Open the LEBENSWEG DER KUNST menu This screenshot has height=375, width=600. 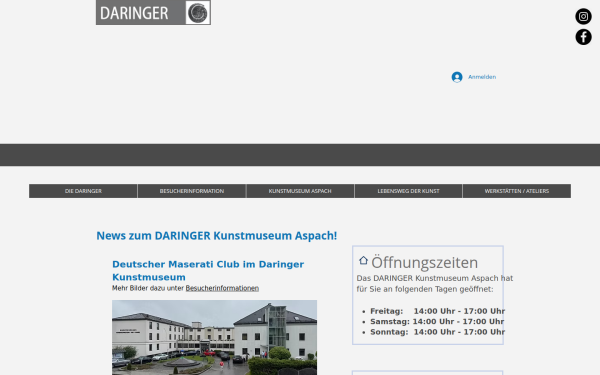coord(408,191)
